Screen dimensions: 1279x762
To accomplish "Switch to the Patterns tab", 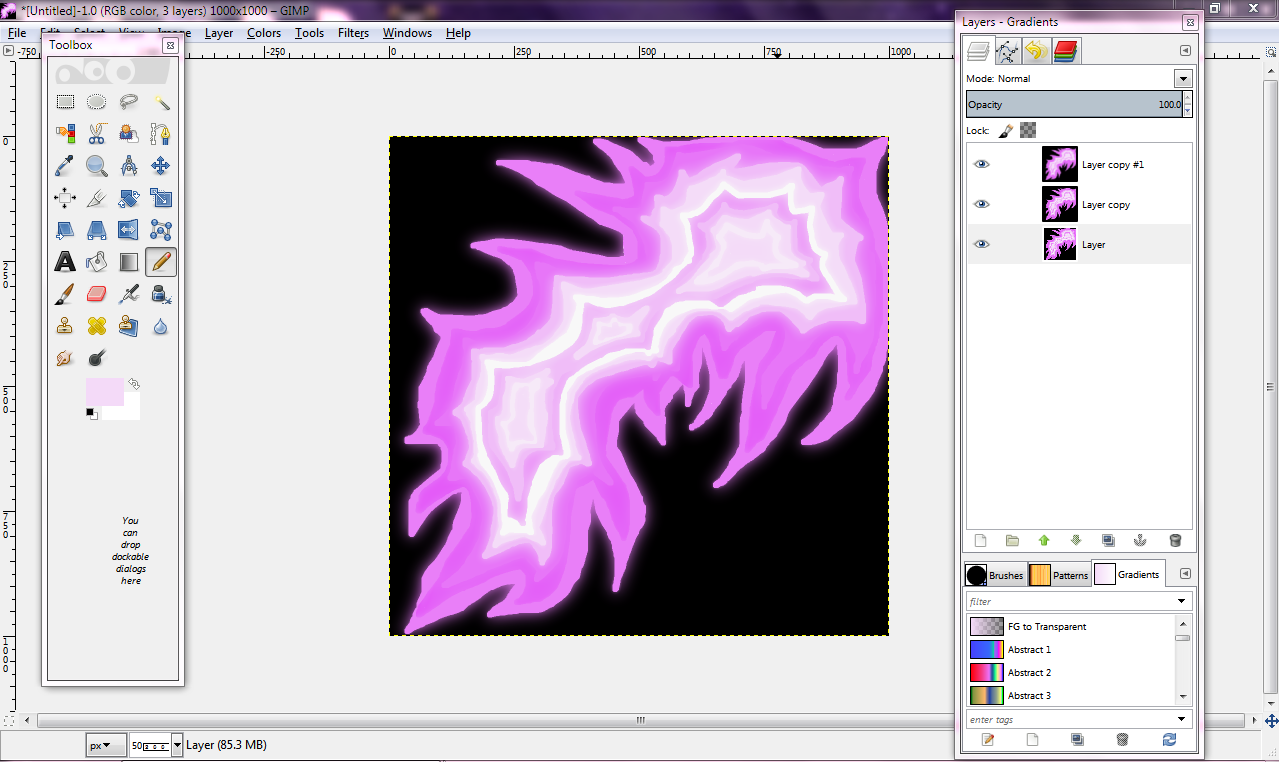I will point(1059,575).
